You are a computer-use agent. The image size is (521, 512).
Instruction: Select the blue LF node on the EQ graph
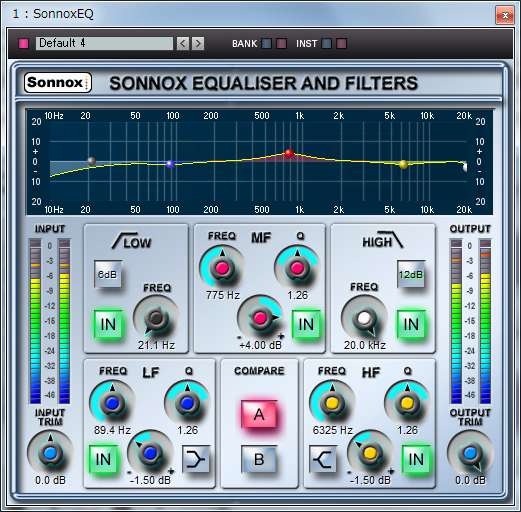170,164
